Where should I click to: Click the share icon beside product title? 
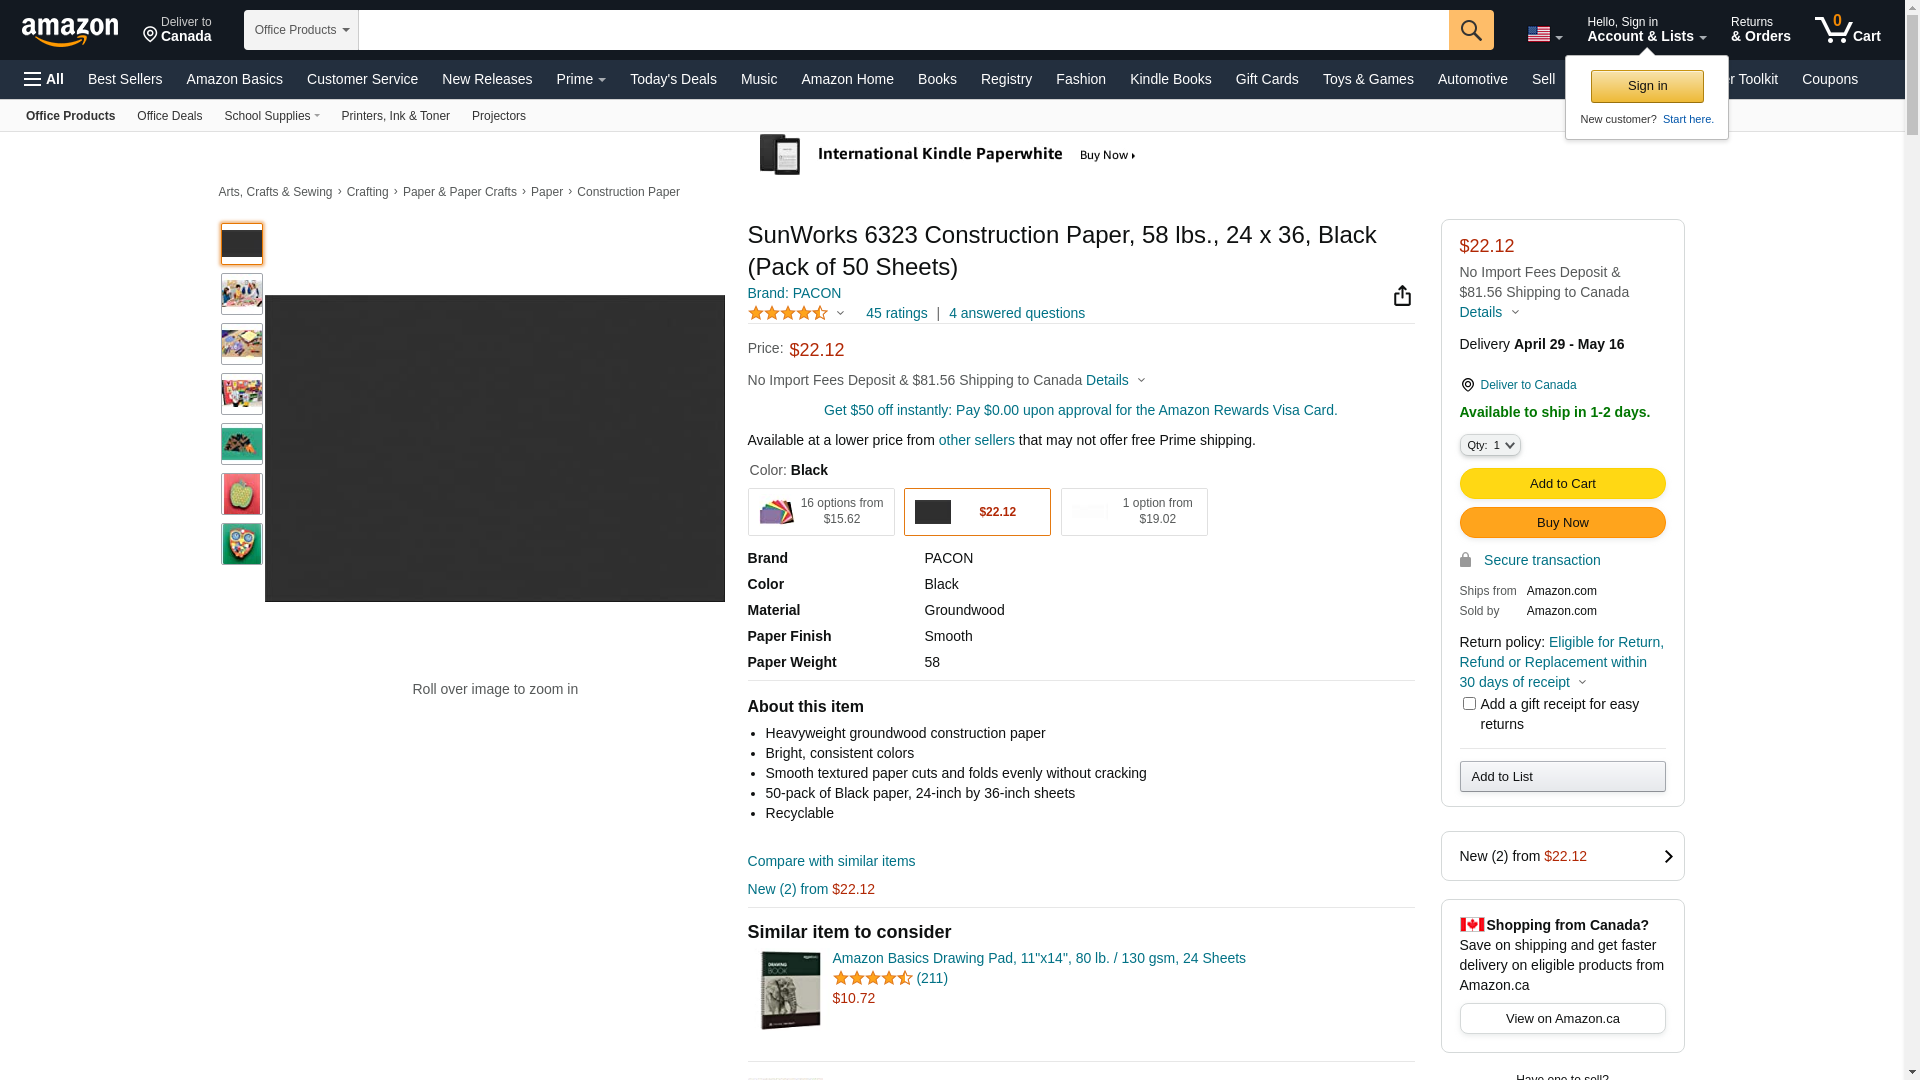pyautogui.click(x=1401, y=296)
